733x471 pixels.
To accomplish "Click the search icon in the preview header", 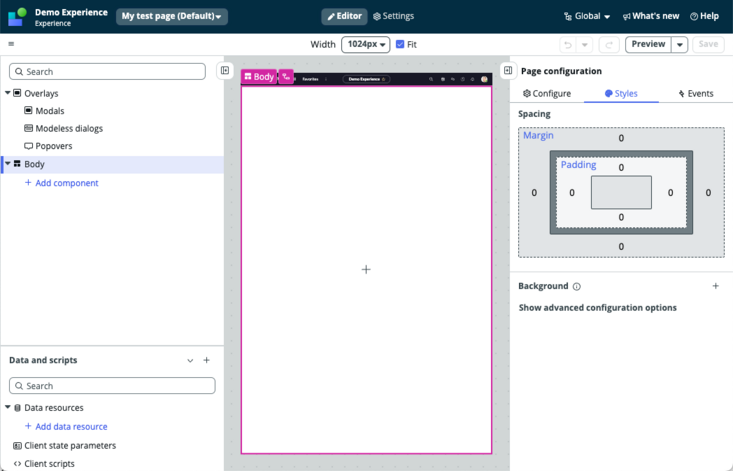I will (431, 79).
